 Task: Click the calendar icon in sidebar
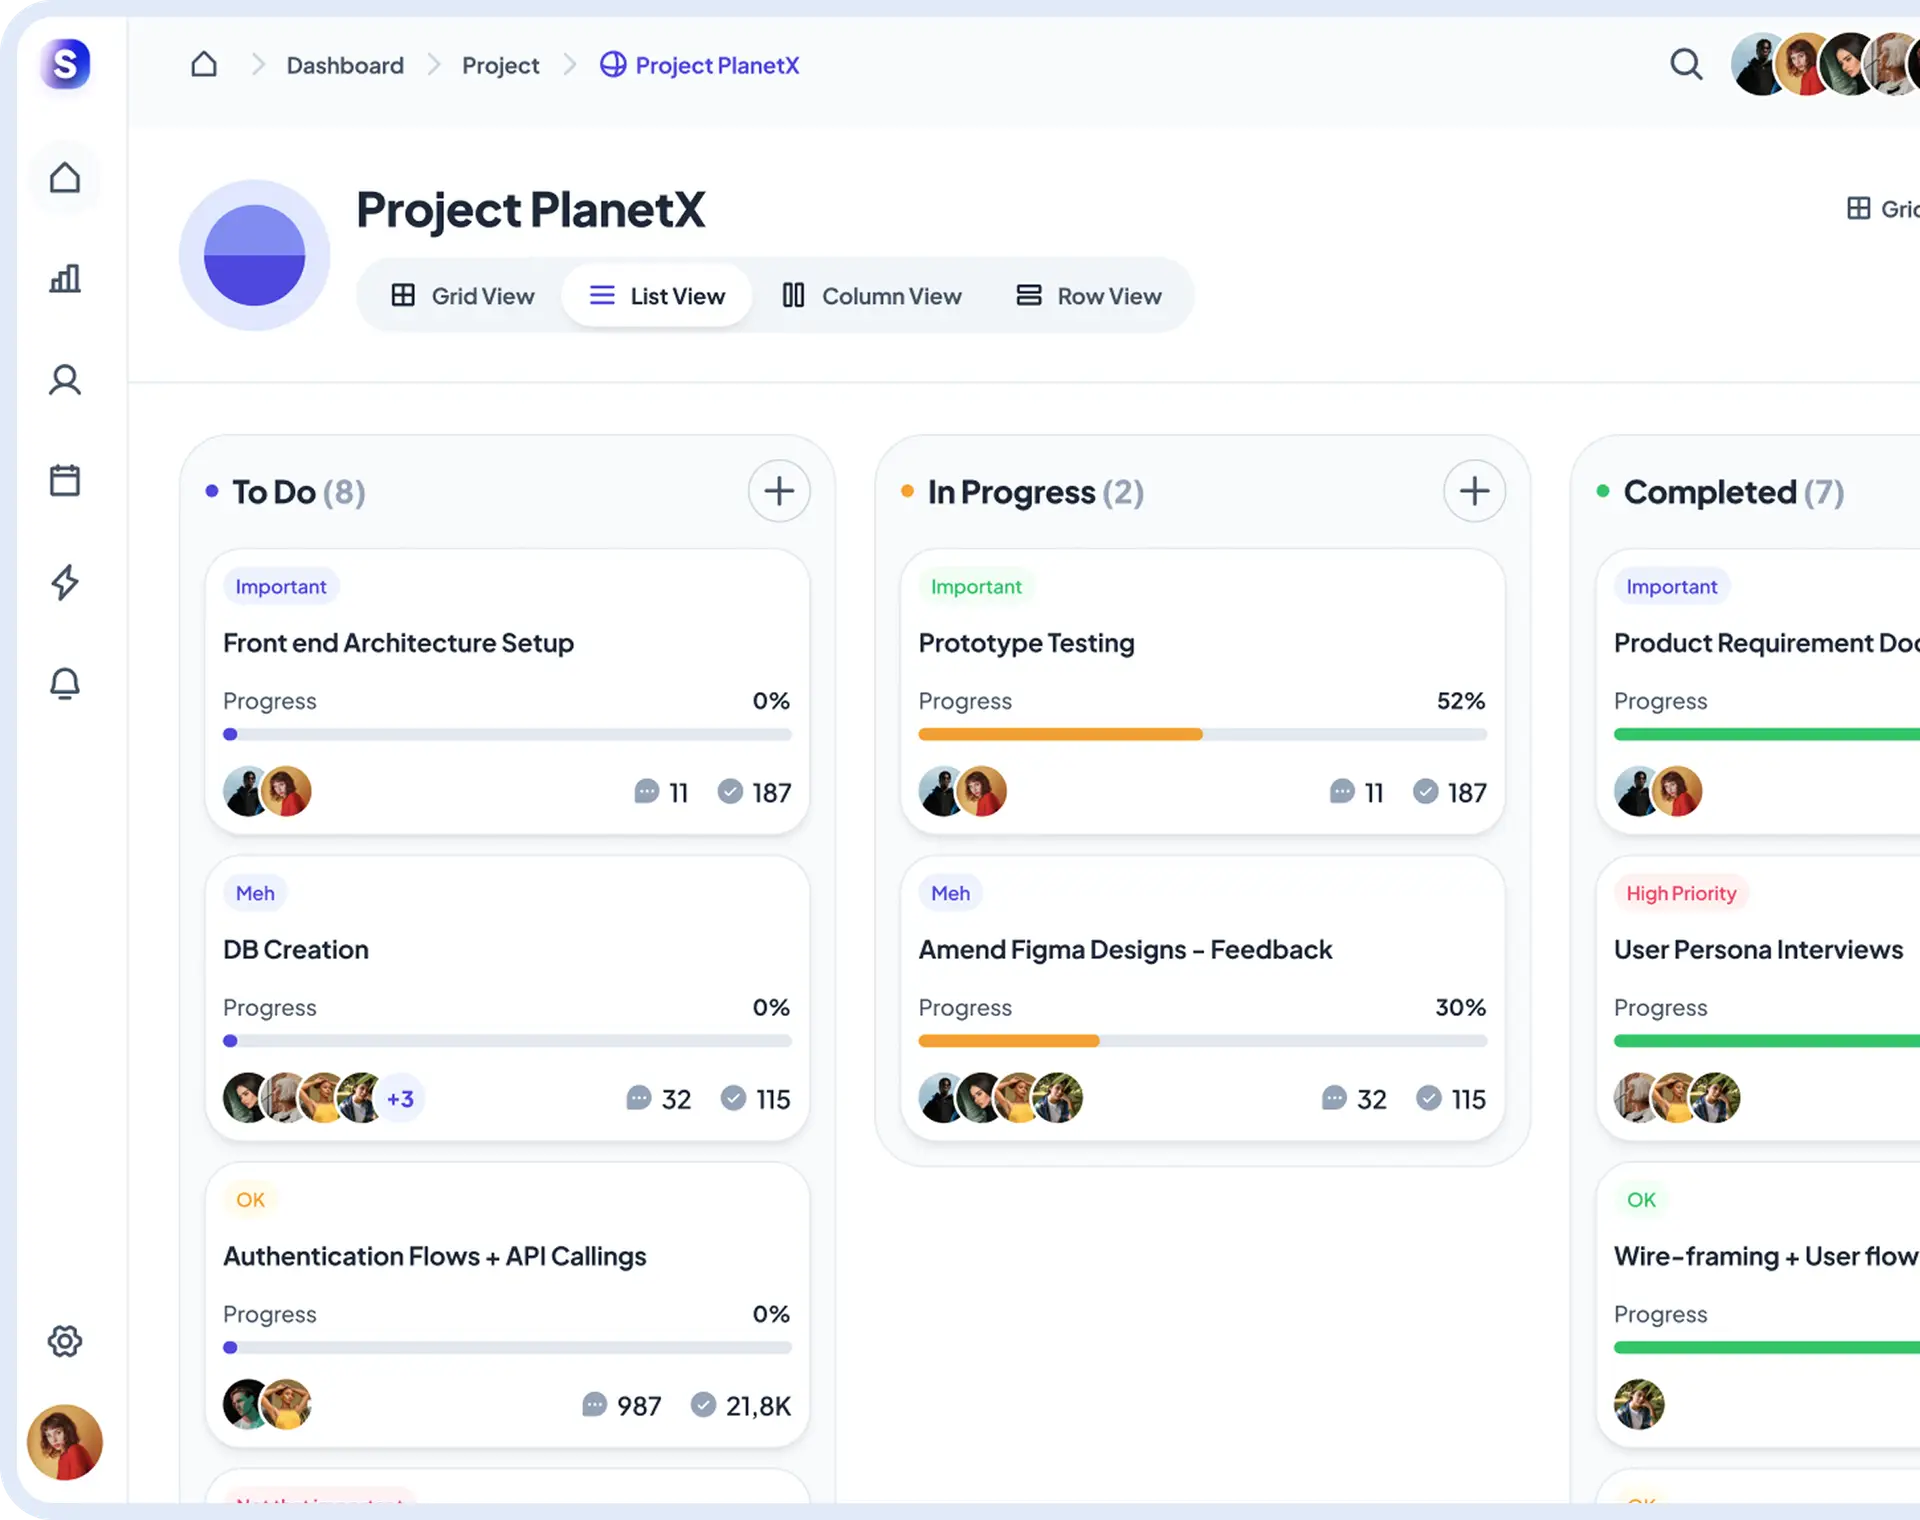click(65, 480)
